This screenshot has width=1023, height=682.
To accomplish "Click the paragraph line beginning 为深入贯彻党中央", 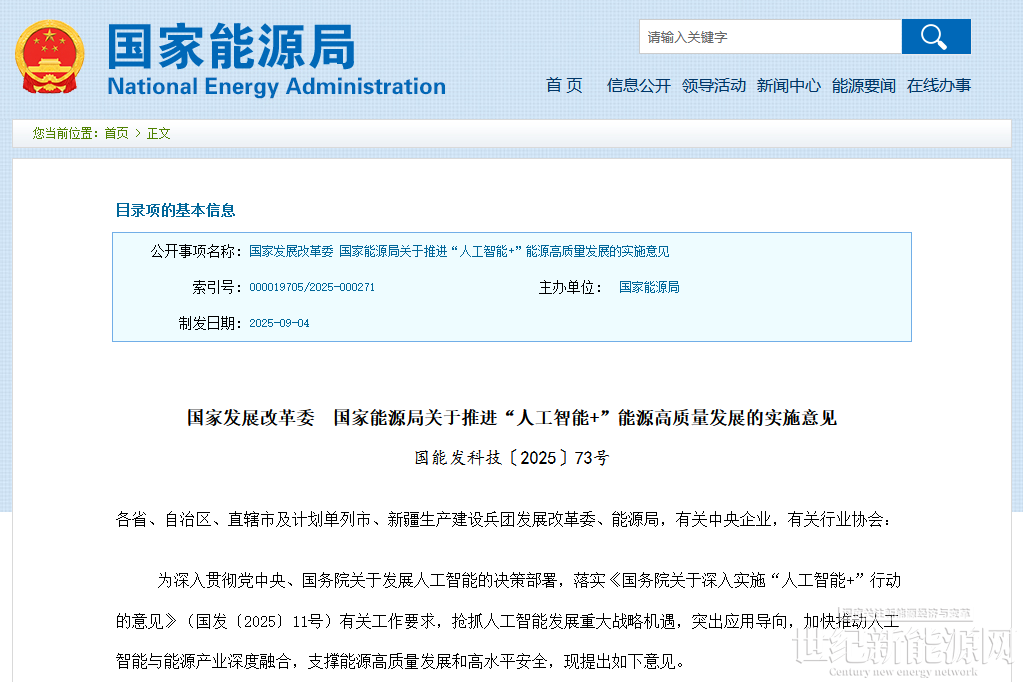I will (529, 580).
